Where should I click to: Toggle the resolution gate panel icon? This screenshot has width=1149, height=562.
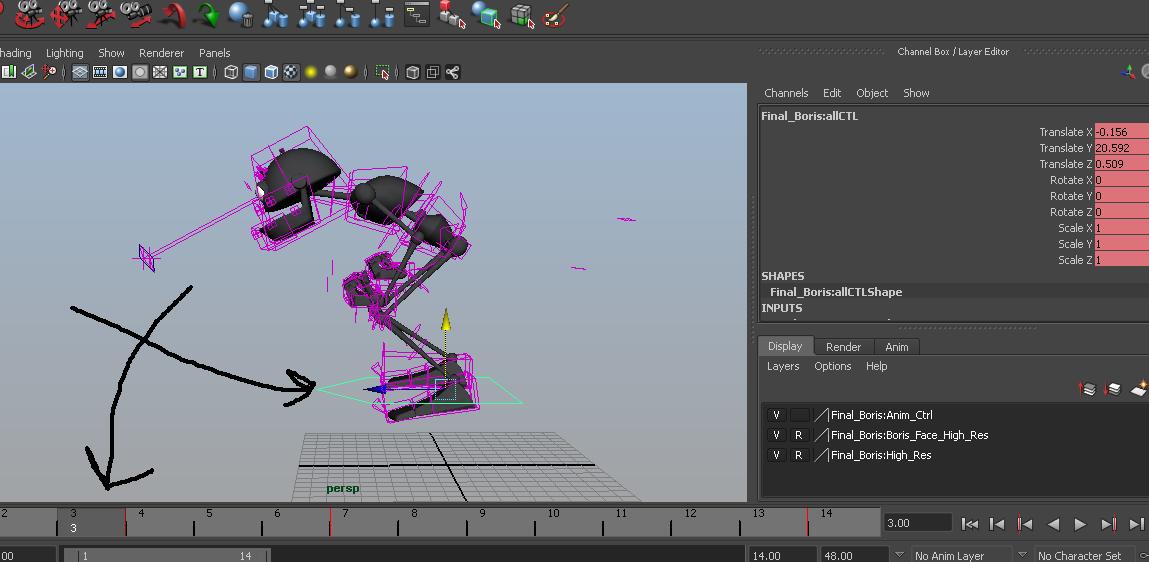pos(120,73)
